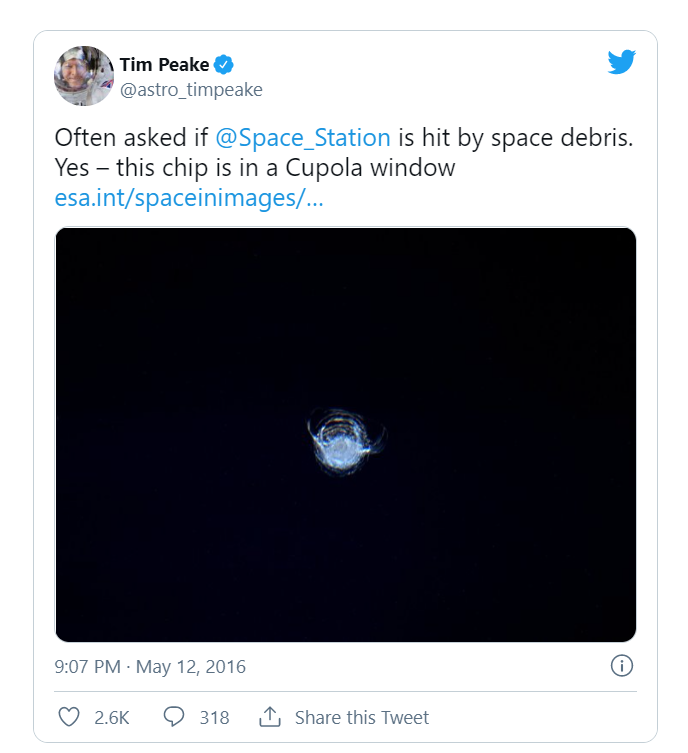Open the tweet info circle icon
688x753 pixels.
tap(620, 666)
